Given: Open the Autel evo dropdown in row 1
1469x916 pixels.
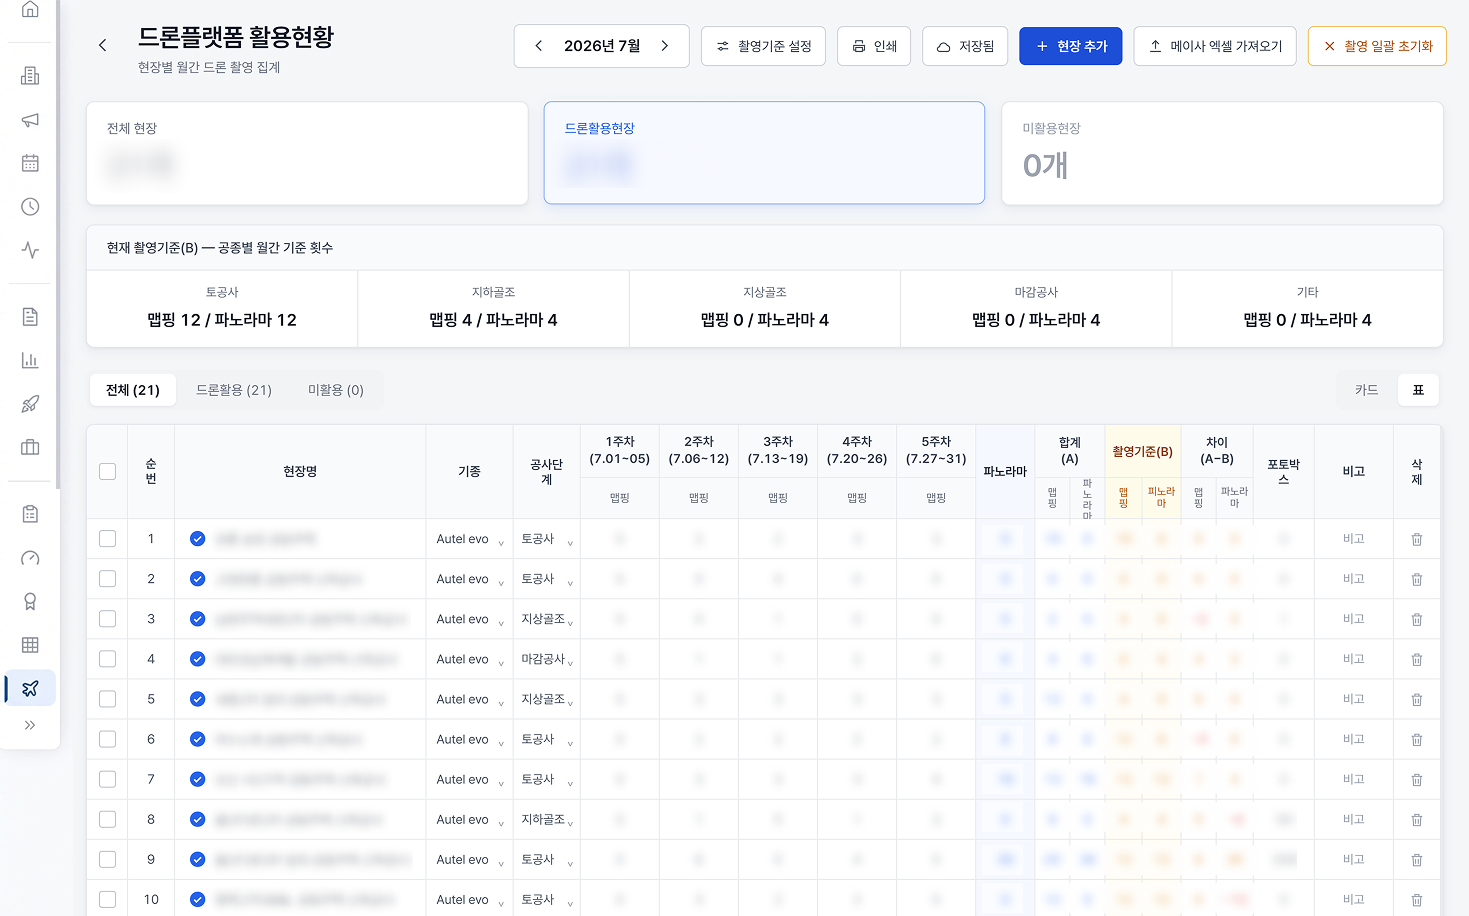Looking at the screenshot, I should coord(469,539).
